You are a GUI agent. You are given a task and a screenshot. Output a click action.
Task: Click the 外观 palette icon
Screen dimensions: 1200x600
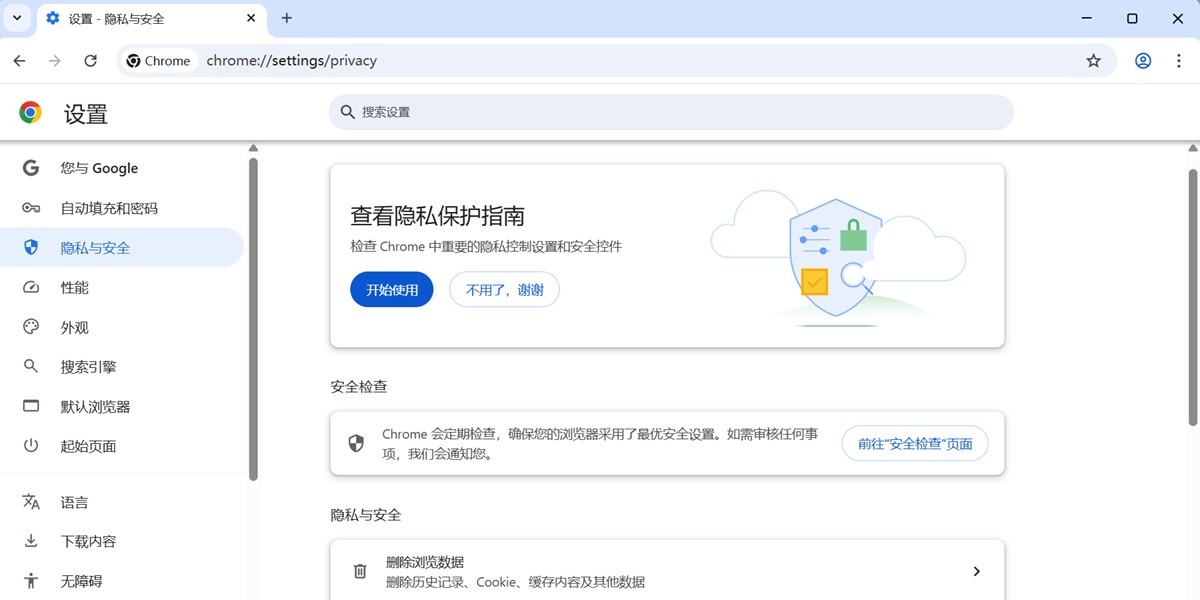30,327
